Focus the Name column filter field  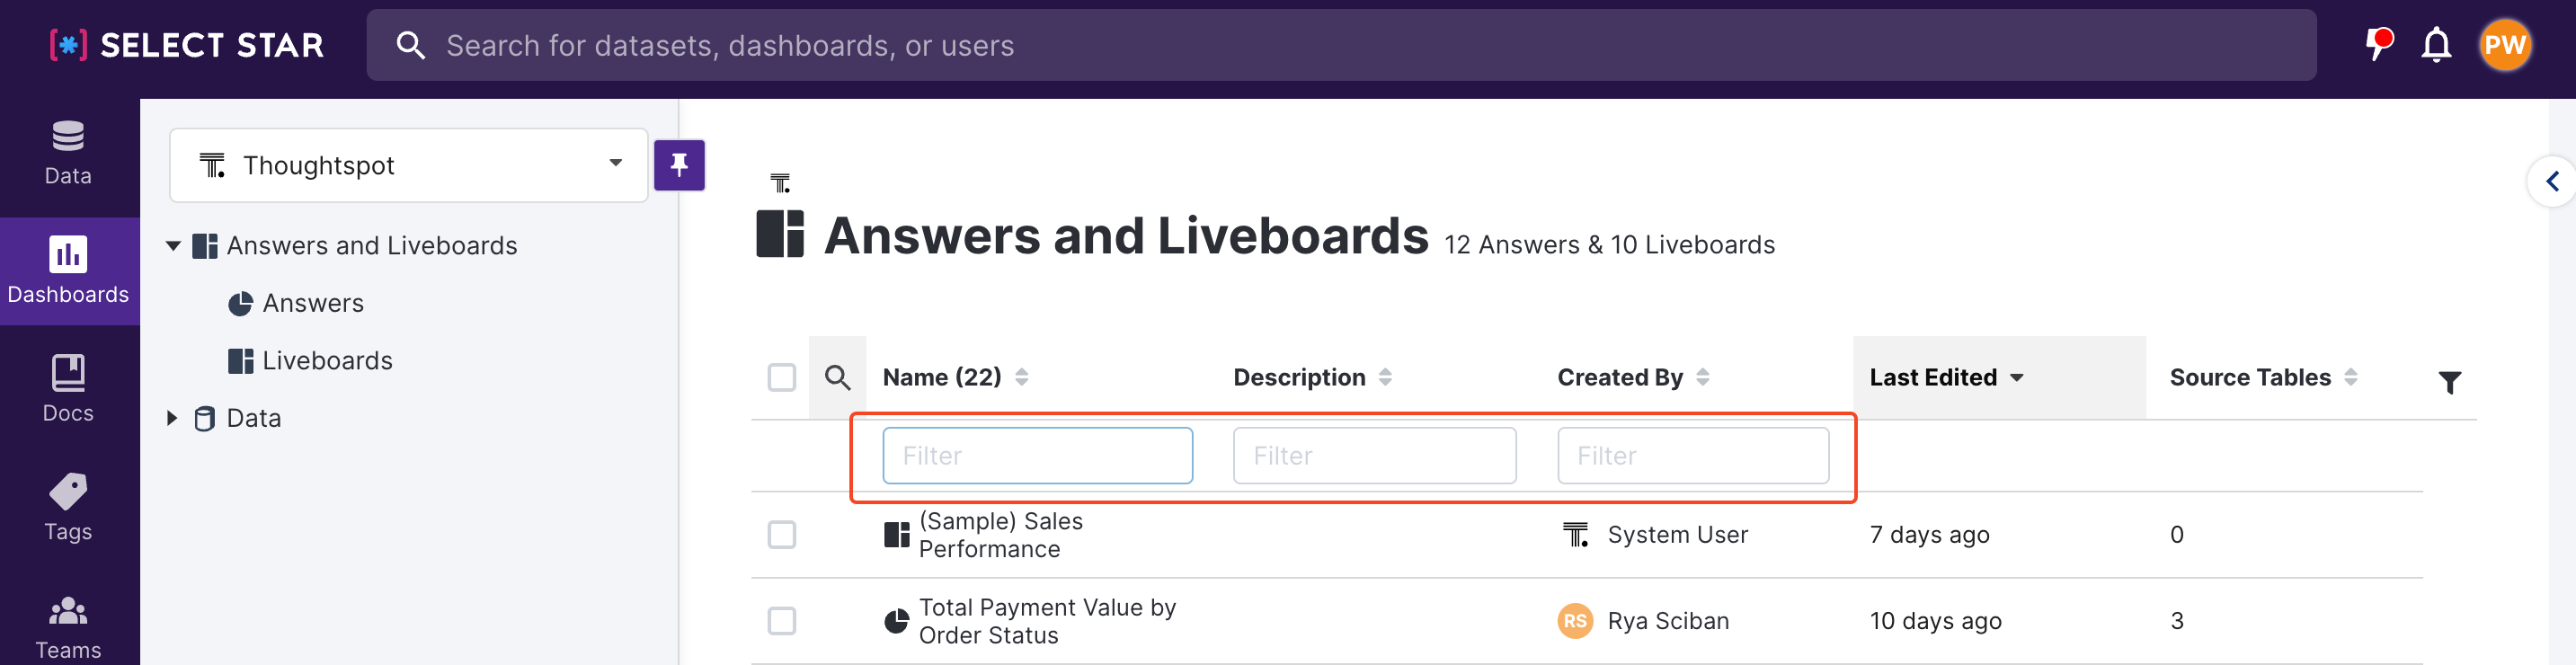tap(1037, 456)
